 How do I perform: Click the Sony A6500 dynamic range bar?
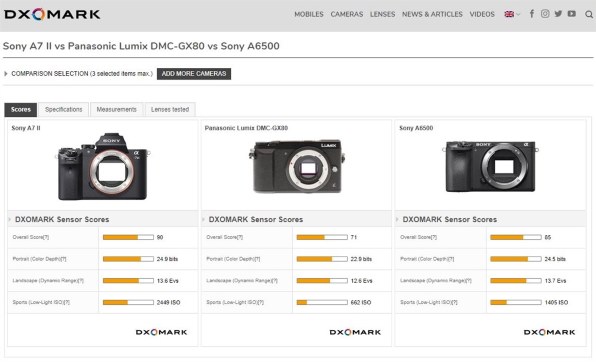516,281
